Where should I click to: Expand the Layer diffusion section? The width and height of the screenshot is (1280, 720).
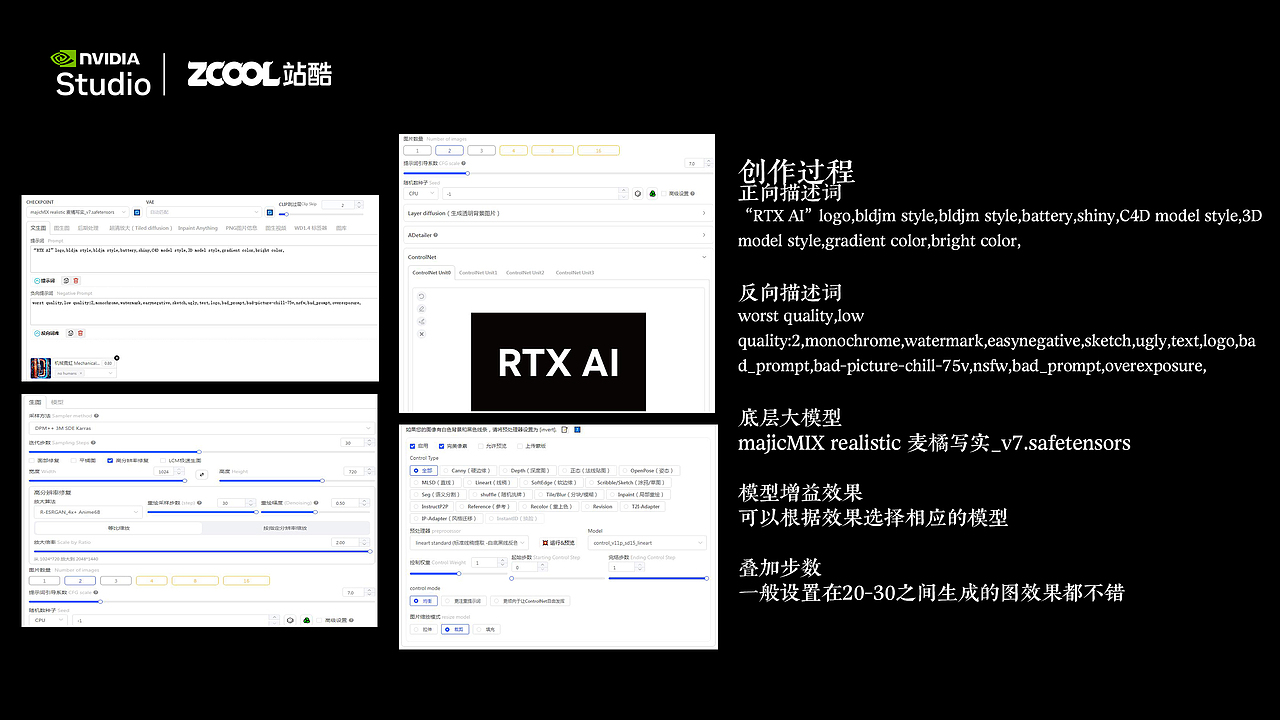(x=558, y=213)
